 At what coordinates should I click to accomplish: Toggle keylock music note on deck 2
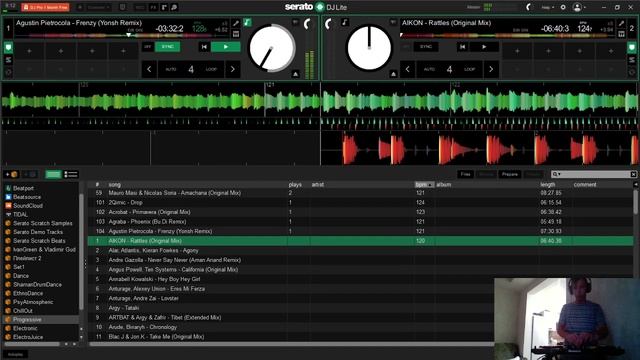tap(344, 22)
